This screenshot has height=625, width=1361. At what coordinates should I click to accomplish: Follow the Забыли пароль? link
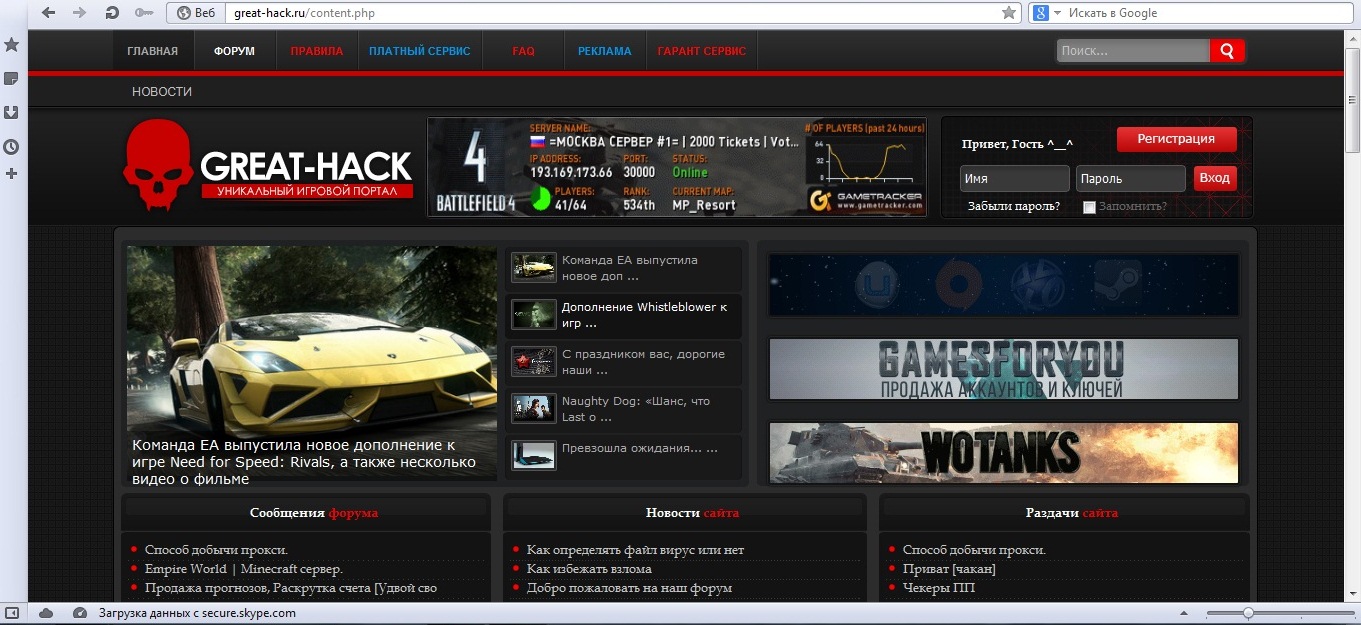(1013, 206)
